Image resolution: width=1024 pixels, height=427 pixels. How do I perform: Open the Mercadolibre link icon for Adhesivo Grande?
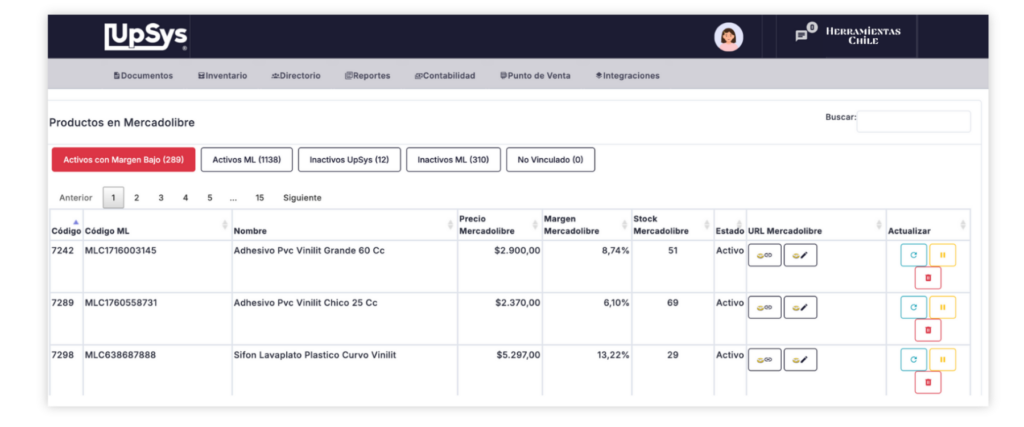[x=765, y=255]
